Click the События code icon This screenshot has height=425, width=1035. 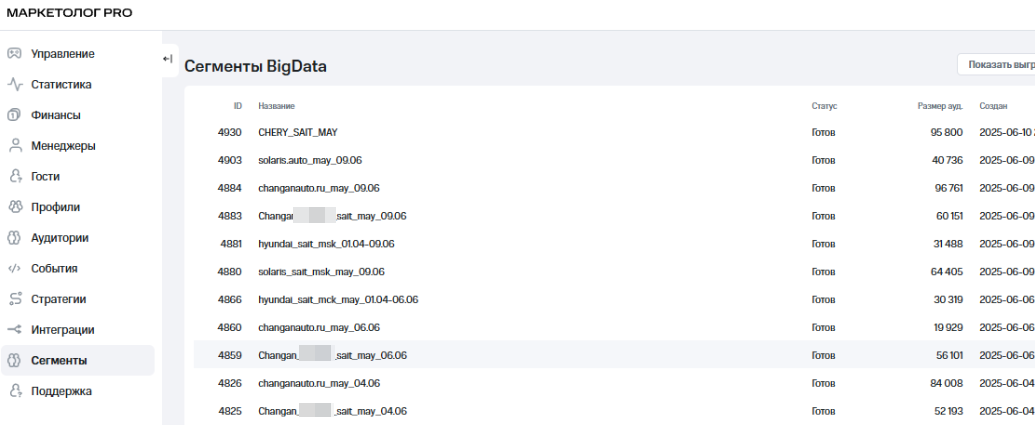pyautogui.click(x=15, y=268)
